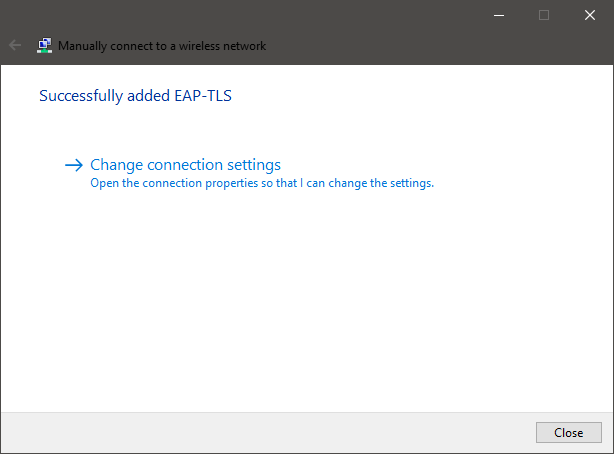Close the wizard using title bar X

(x=590, y=15)
